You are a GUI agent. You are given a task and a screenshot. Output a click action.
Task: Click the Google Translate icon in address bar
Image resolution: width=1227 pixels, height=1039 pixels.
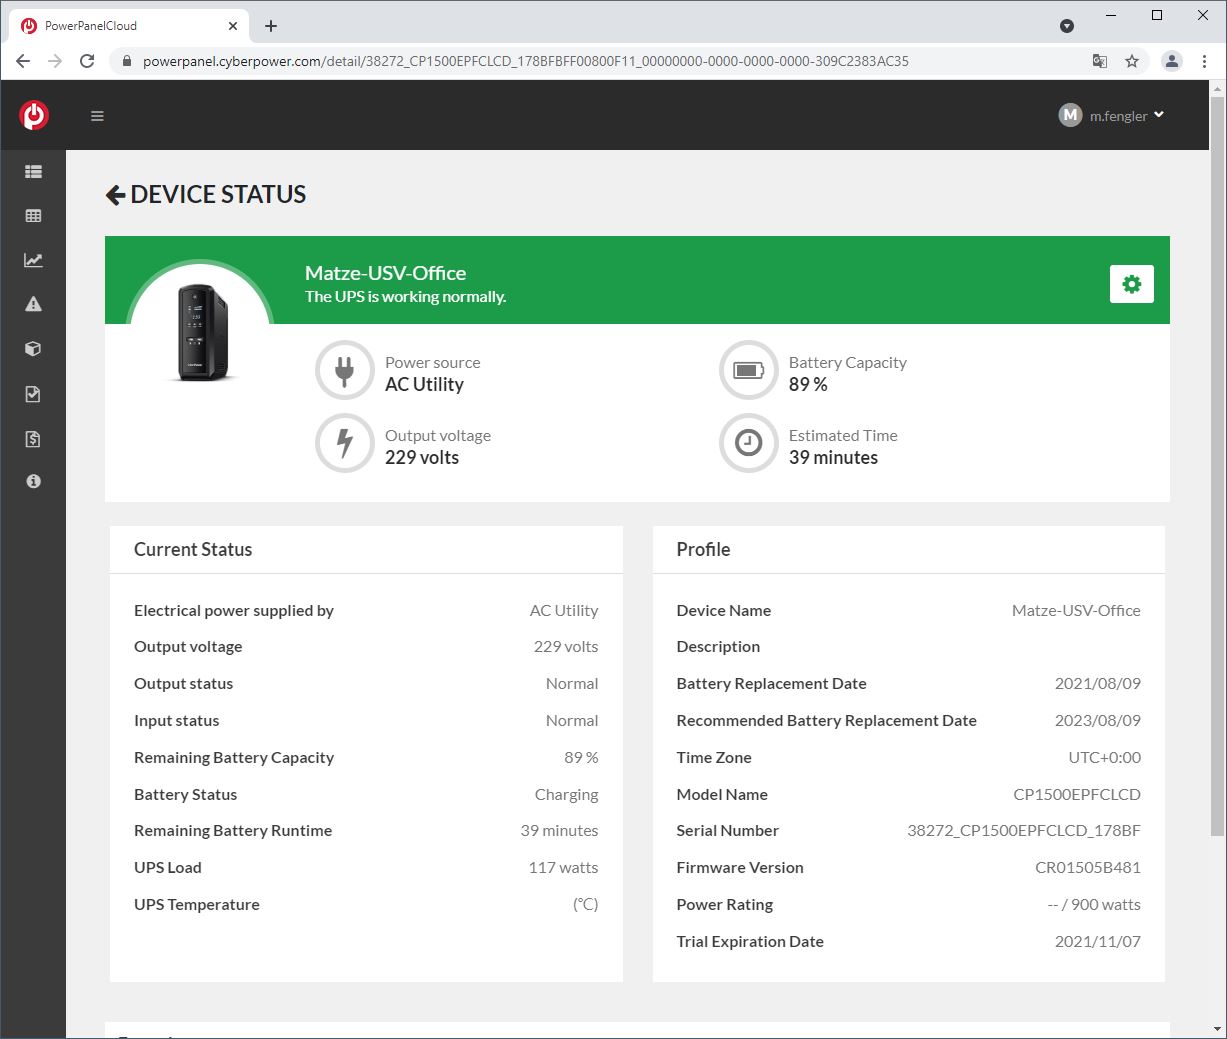coord(1100,61)
